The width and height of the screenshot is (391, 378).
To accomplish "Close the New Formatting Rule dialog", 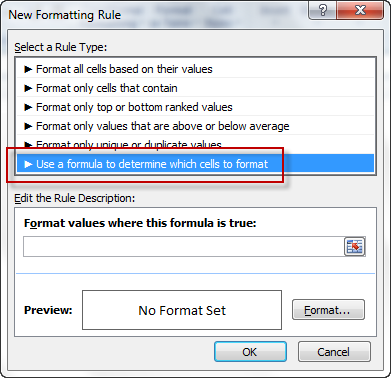I will tap(360, 10).
